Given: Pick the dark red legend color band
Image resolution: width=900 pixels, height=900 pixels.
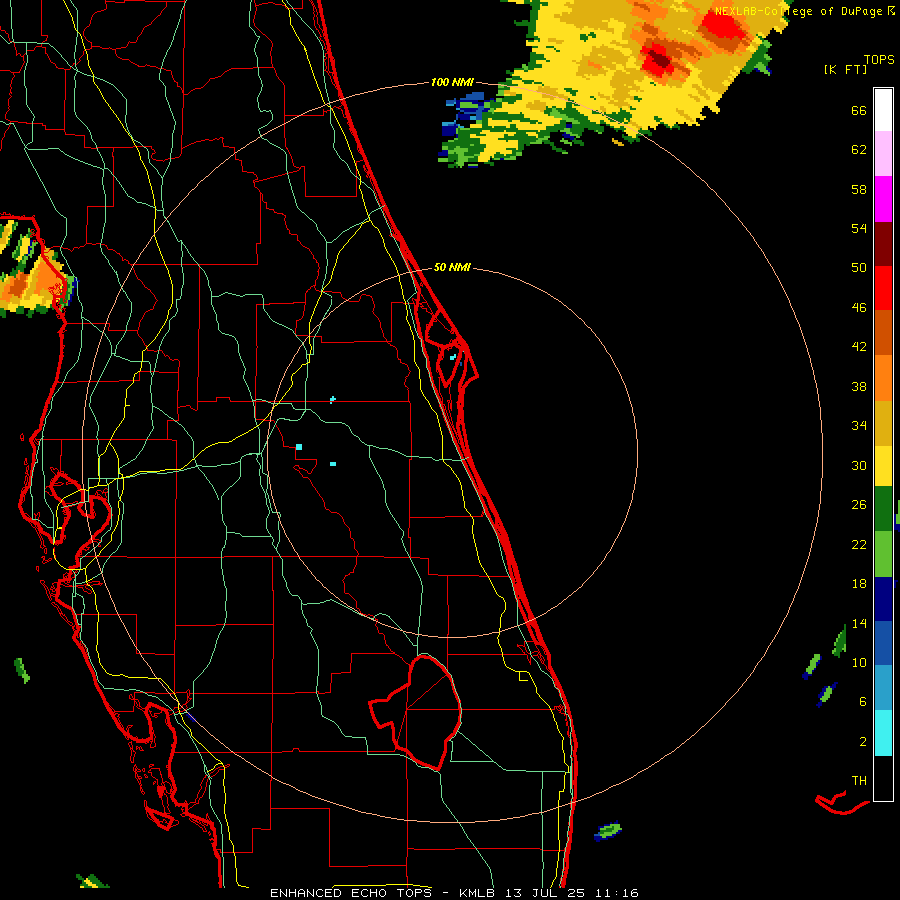Looking at the screenshot, I should tap(883, 244).
